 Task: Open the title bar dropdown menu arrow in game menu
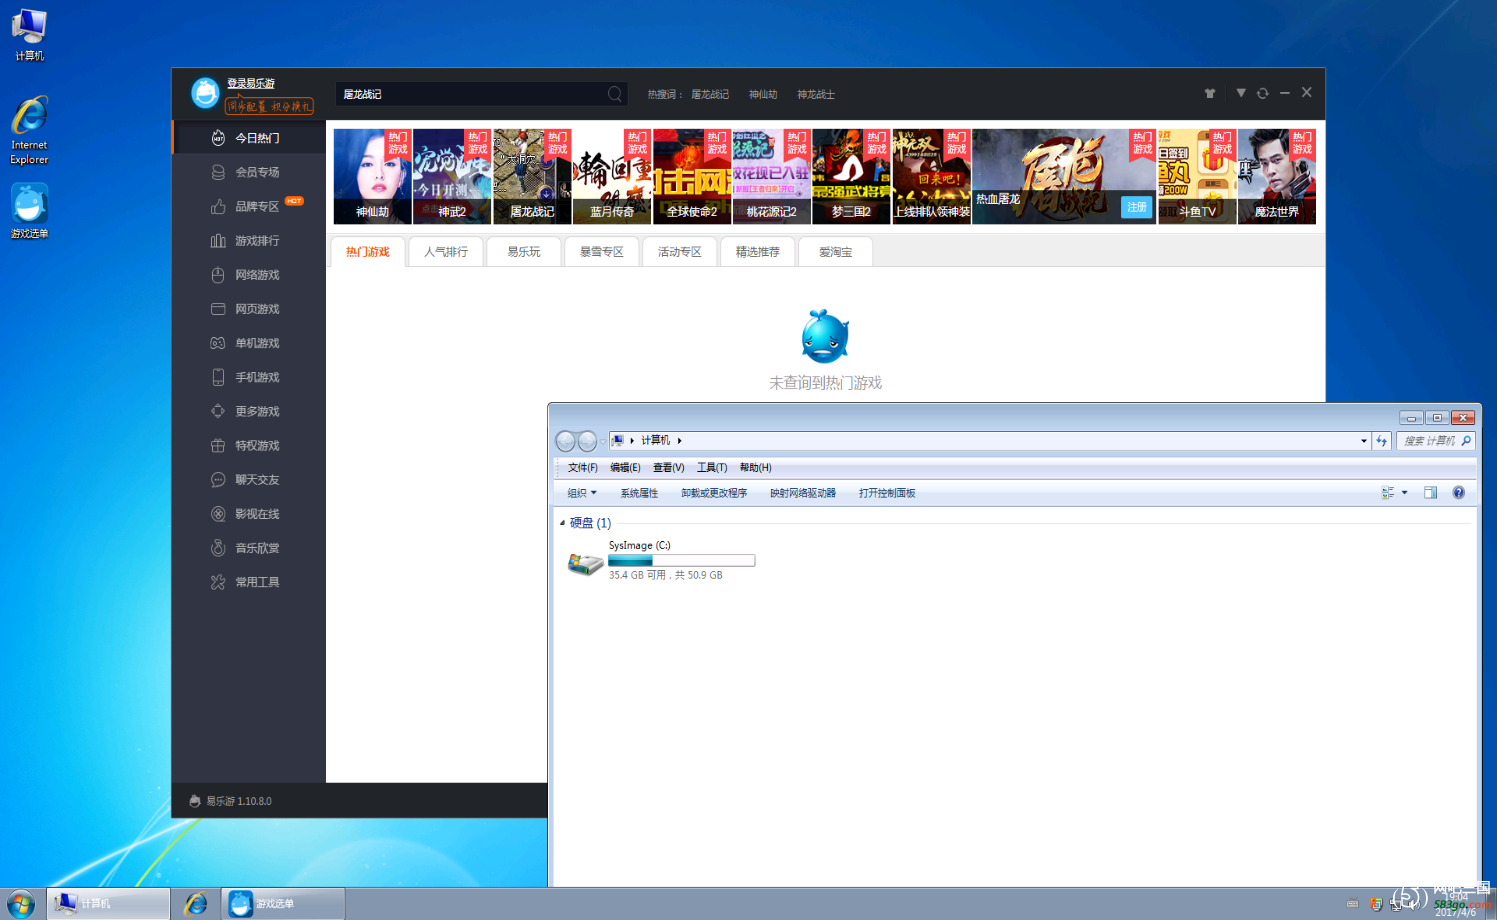click(1241, 93)
